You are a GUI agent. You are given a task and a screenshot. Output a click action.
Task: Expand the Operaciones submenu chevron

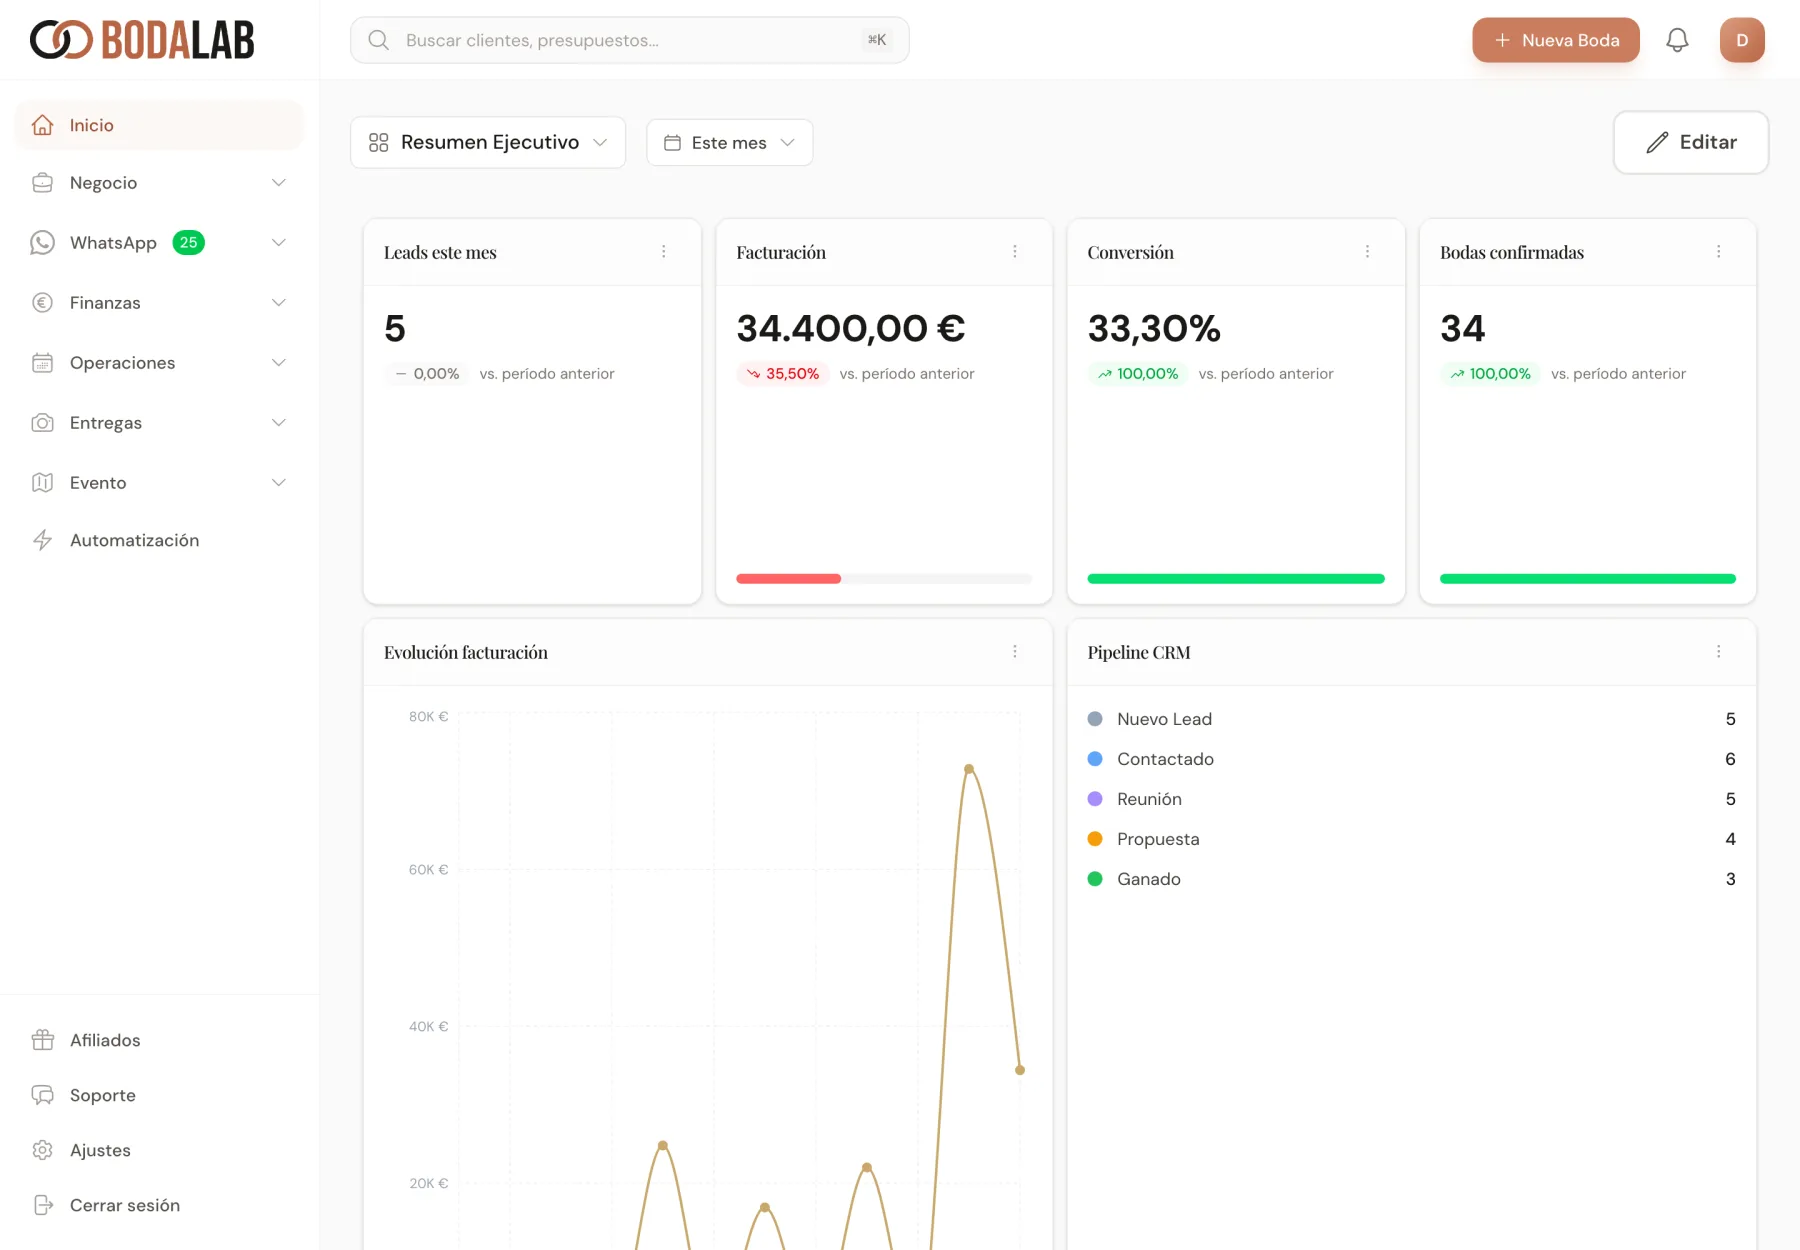279,363
